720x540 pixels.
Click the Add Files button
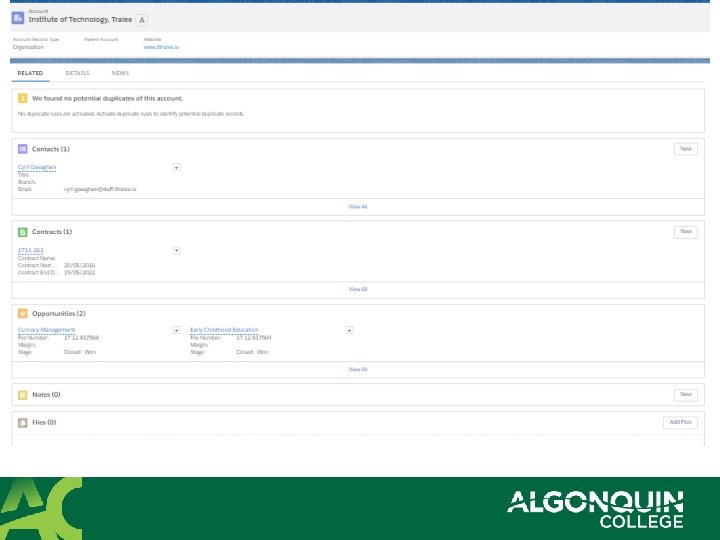[680, 422]
